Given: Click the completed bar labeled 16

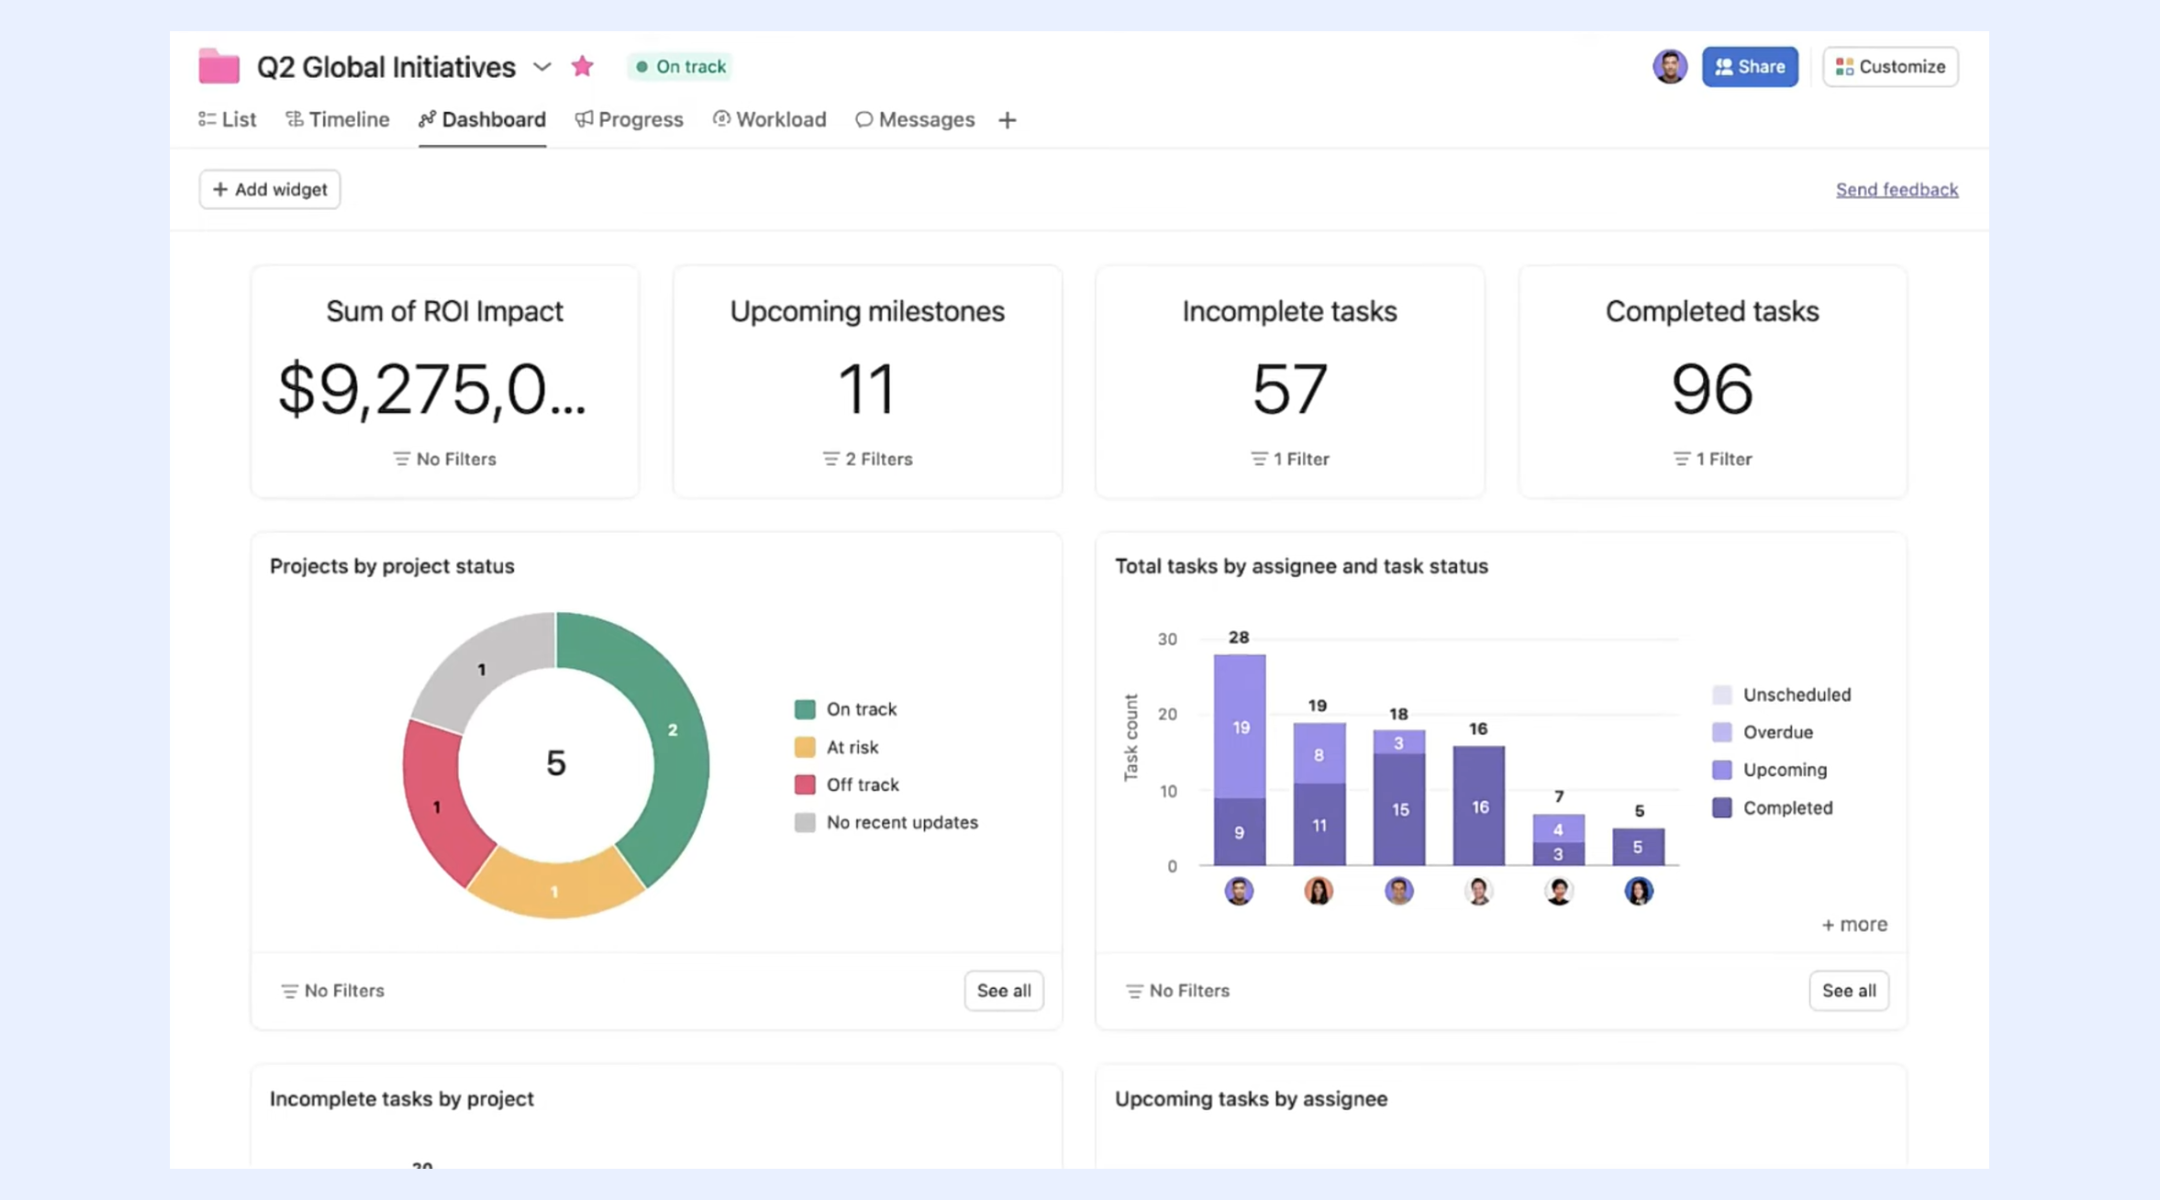Looking at the screenshot, I should click(1479, 806).
